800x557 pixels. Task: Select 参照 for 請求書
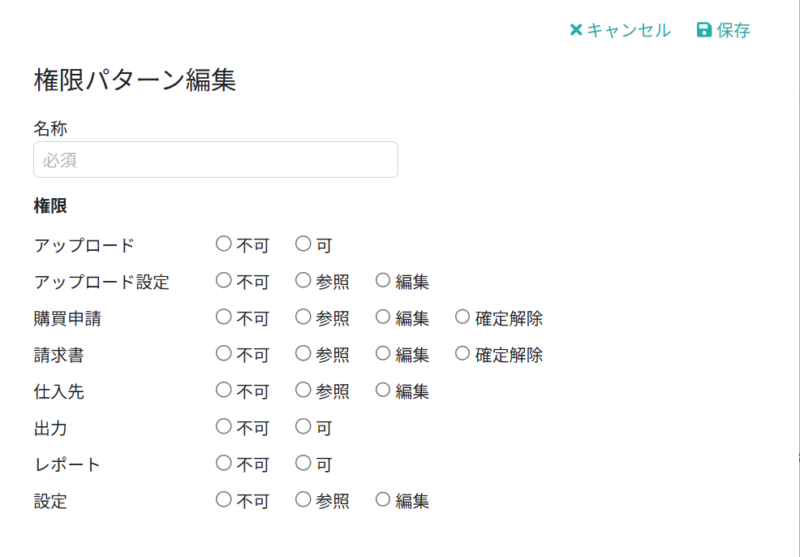pyautogui.click(x=303, y=353)
